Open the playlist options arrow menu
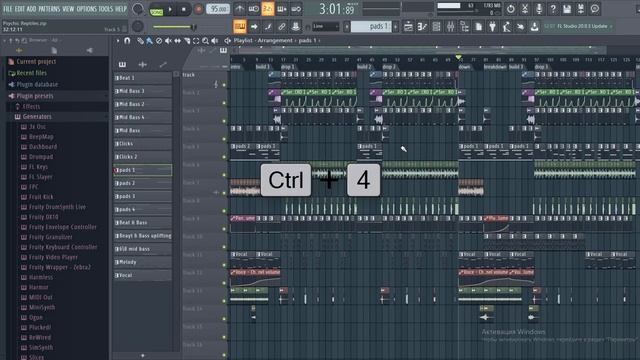 [118, 40]
